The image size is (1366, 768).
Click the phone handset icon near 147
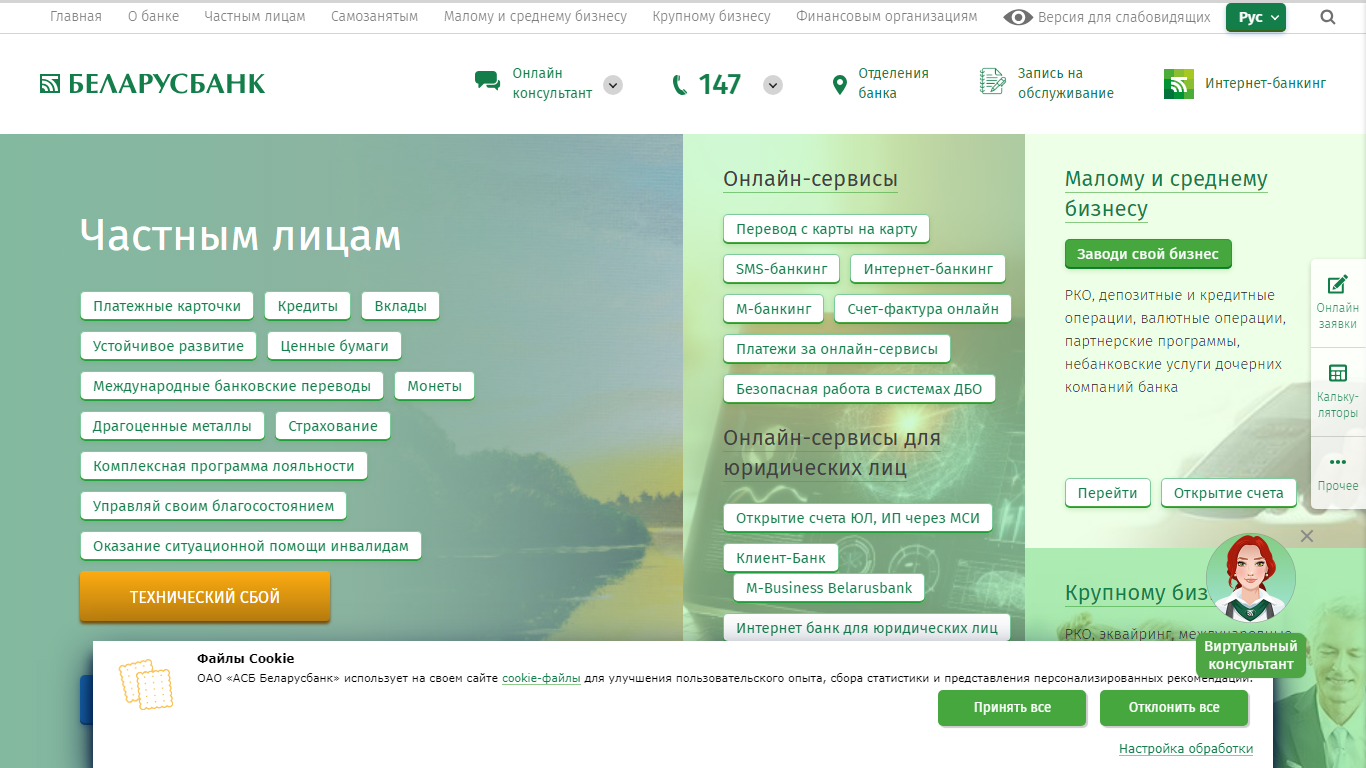click(x=680, y=85)
